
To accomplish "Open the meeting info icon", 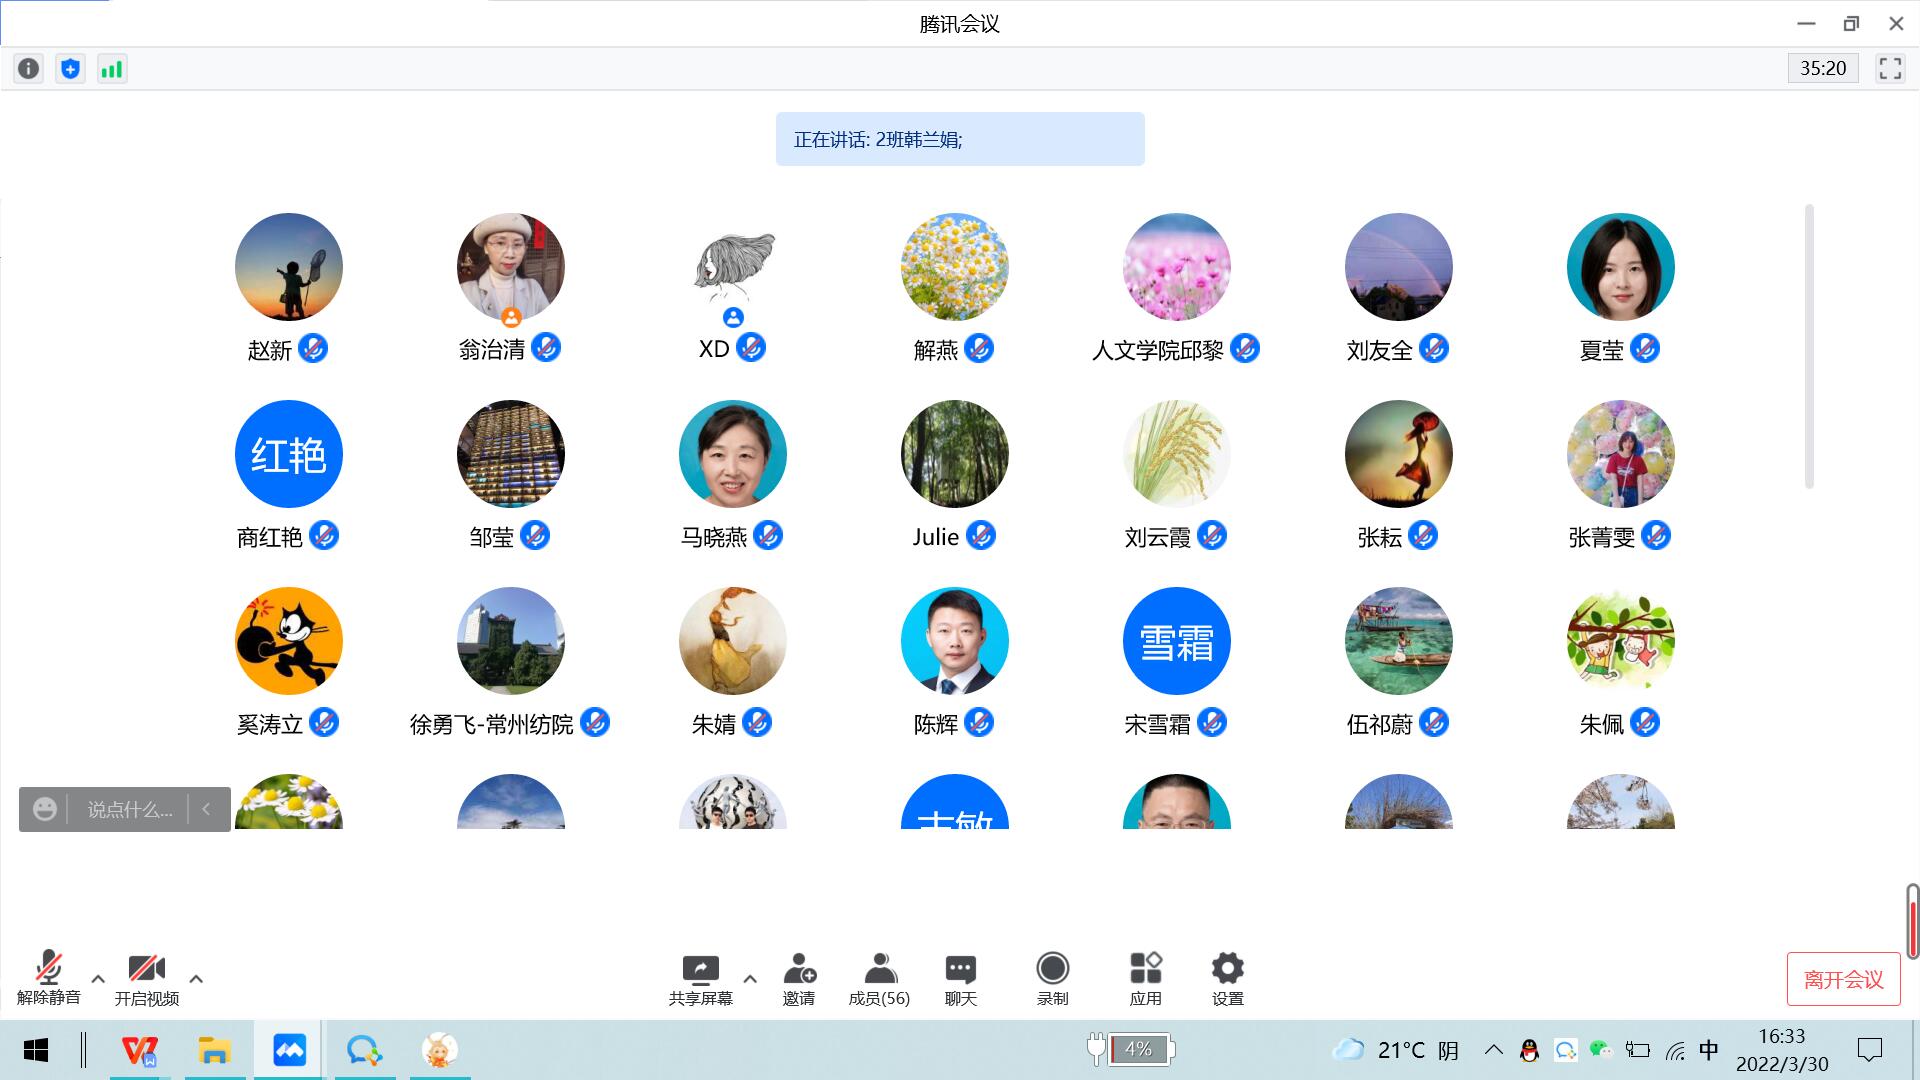I will (28, 69).
